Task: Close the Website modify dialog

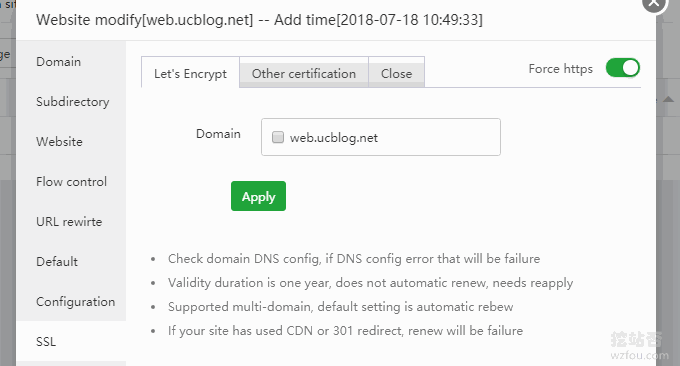Action: pyautogui.click(x=654, y=3)
